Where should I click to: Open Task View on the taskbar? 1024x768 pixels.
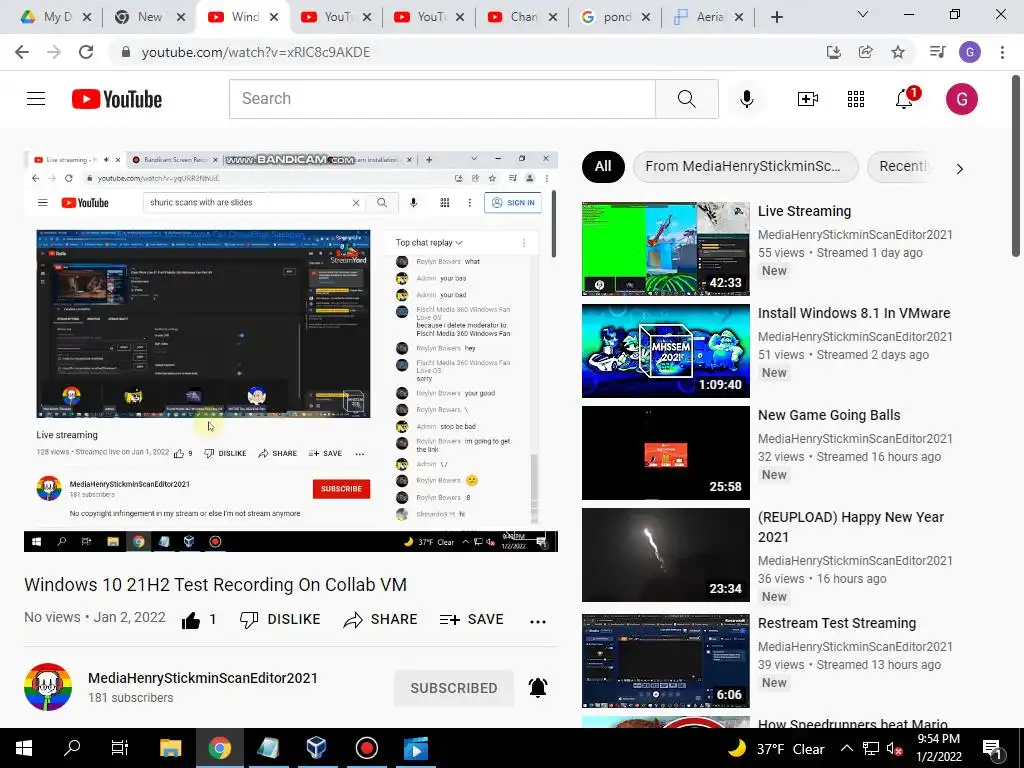(120, 748)
